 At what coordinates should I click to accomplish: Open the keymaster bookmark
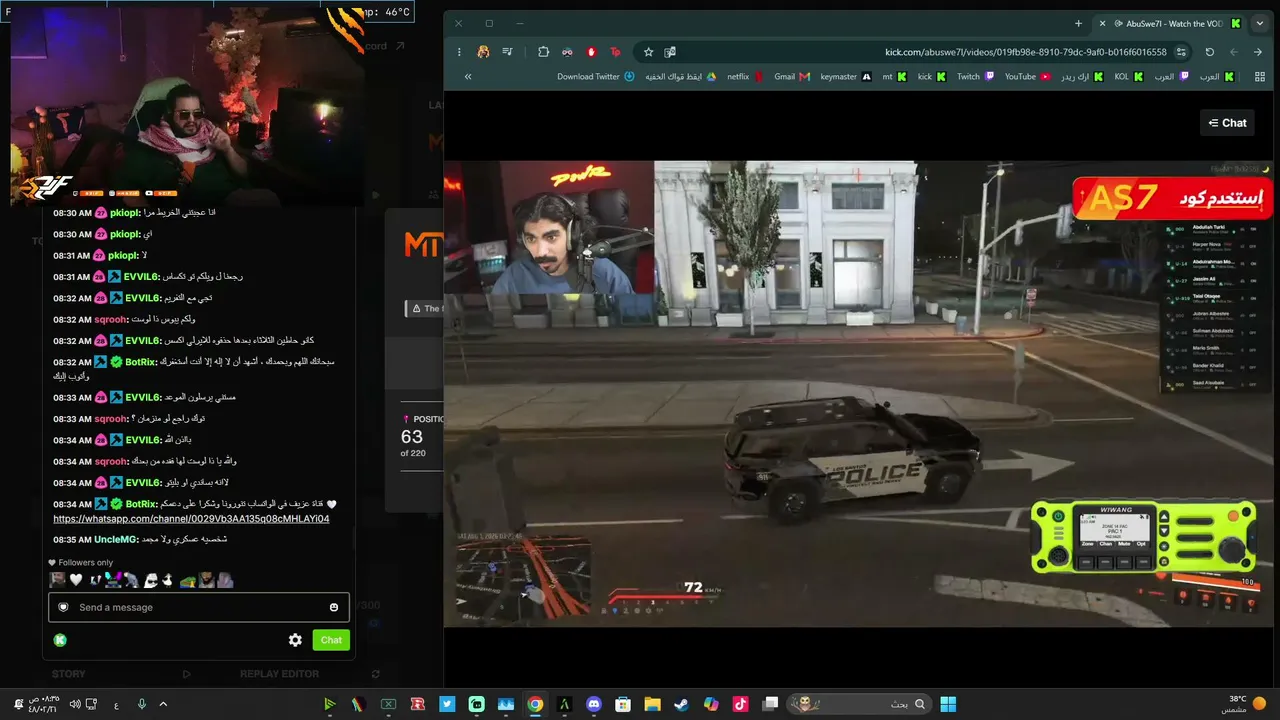pos(845,77)
